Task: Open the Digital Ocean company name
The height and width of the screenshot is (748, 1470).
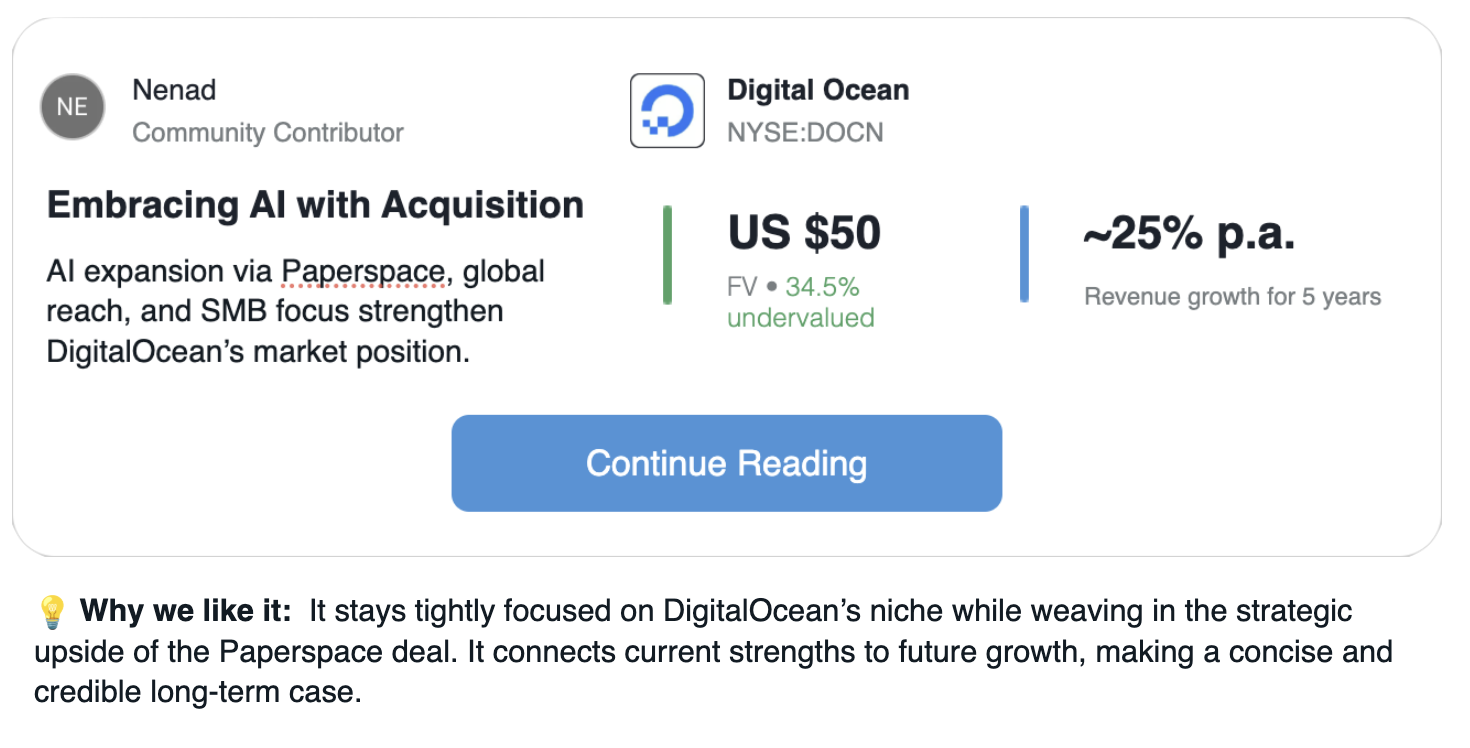Action: click(x=818, y=90)
